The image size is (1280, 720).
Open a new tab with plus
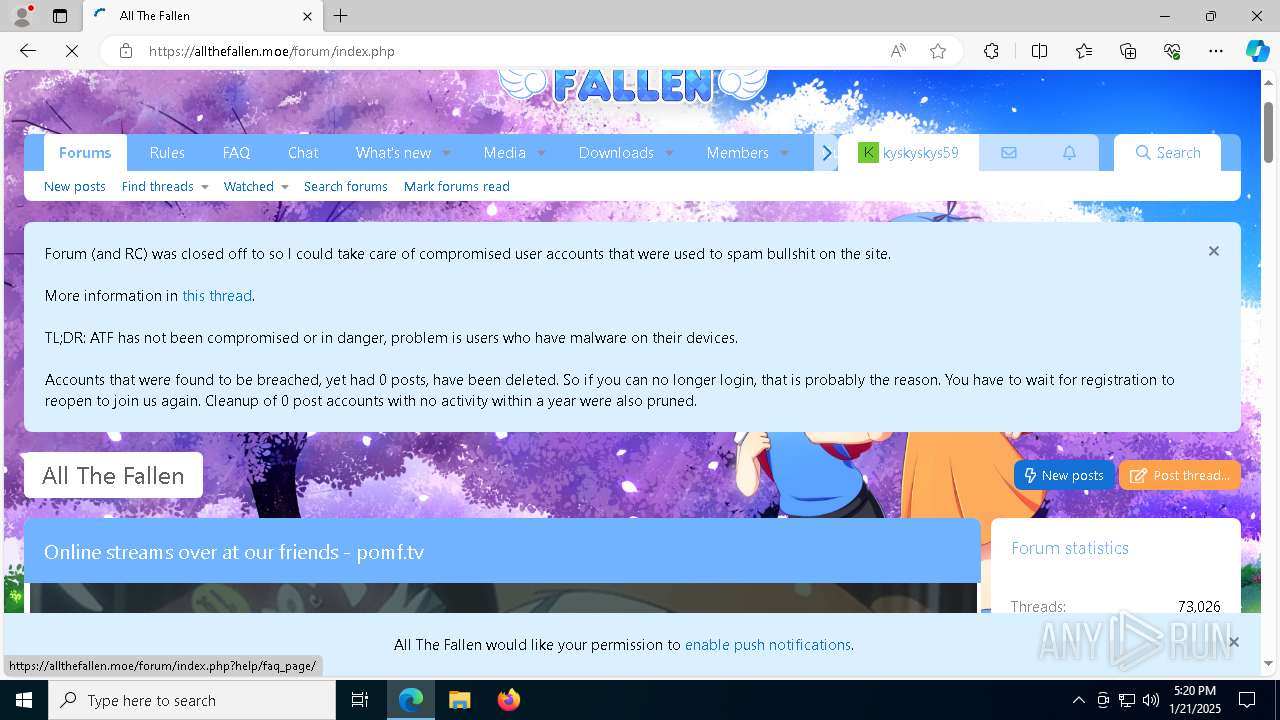pos(341,16)
